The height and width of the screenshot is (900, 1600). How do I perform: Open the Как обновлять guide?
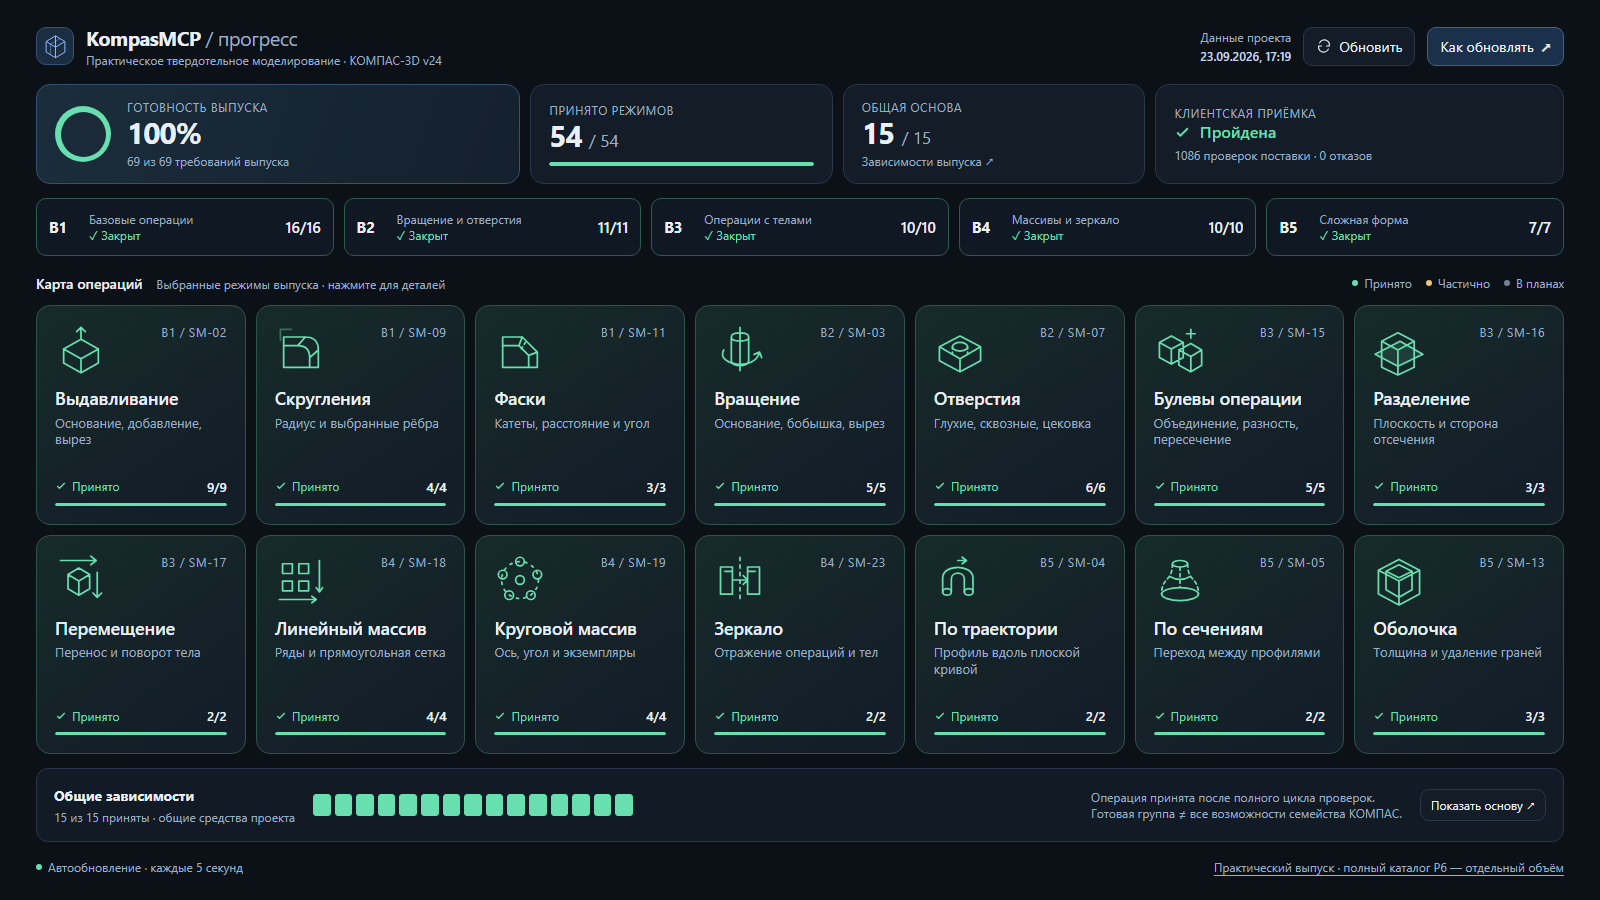[x=1495, y=47]
